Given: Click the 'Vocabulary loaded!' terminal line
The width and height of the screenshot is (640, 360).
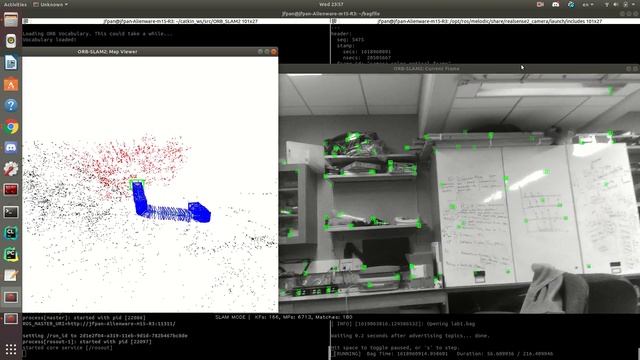Looking at the screenshot, I should (49, 40).
